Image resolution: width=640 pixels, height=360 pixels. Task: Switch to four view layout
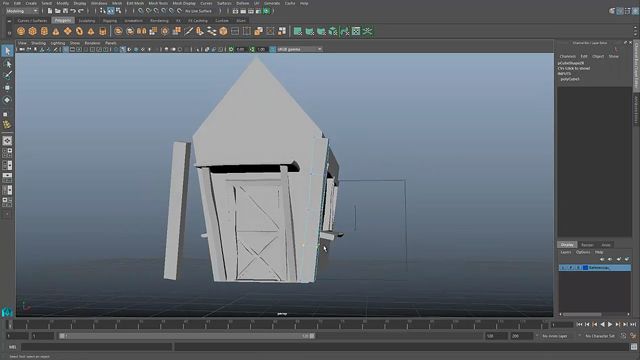pos(7,153)
